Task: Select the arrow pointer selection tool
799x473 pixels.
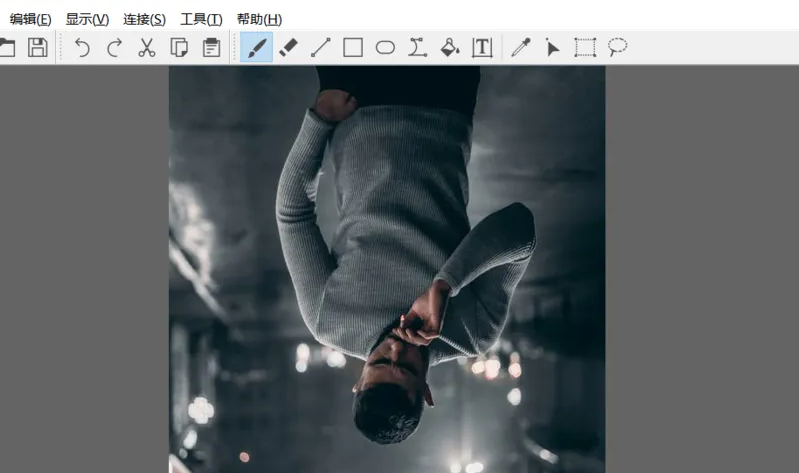Action: coord(552,47)
